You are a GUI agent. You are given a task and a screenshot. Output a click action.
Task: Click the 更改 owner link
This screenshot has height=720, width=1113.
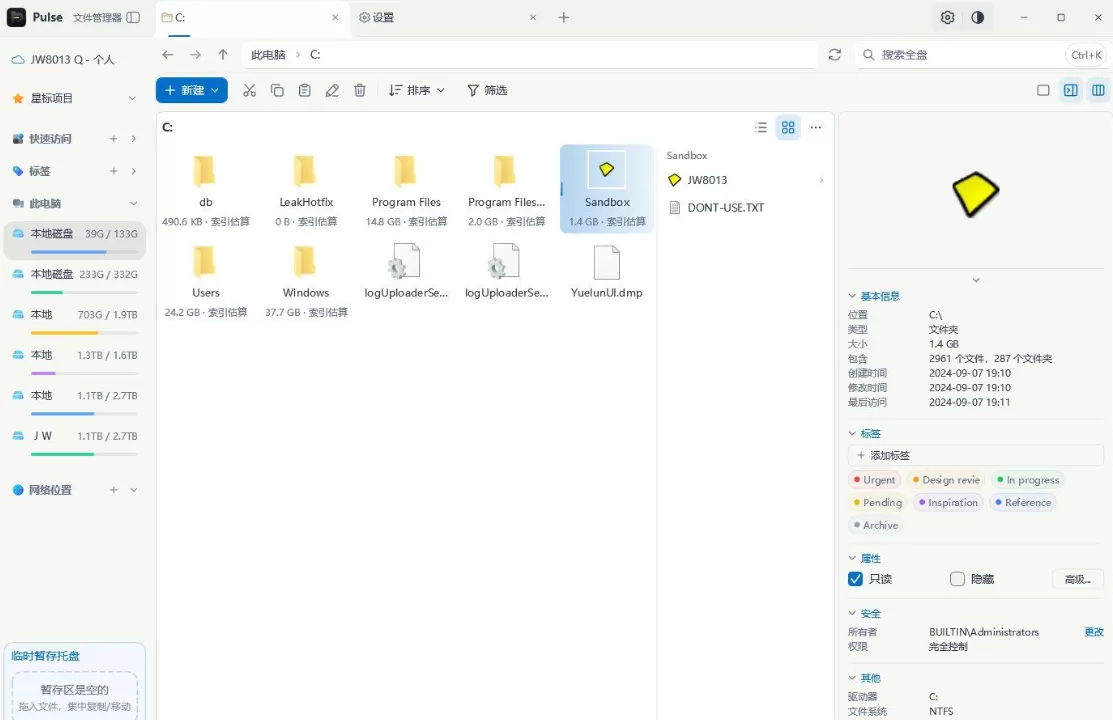pyautogui.click(x=1094, y=632)
